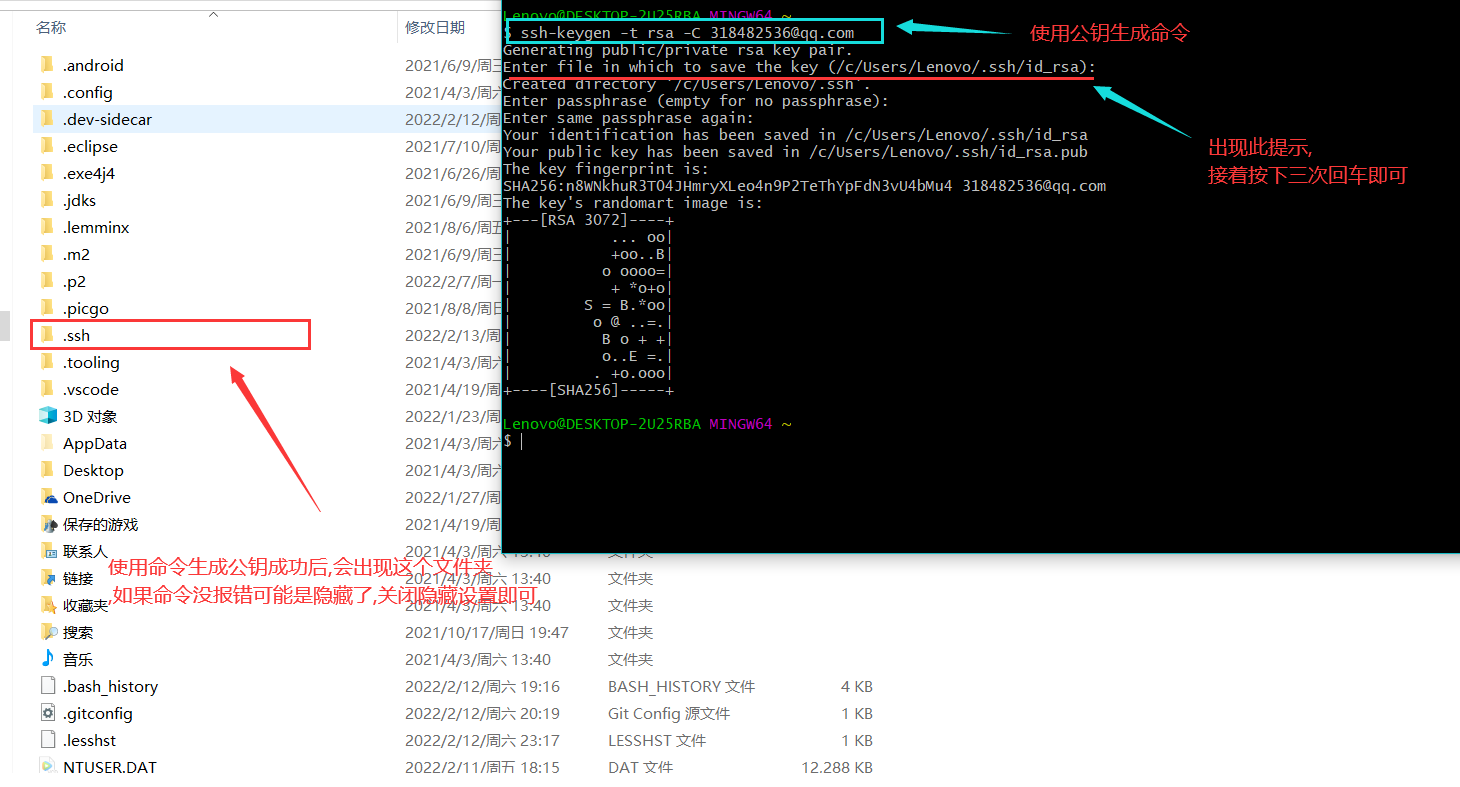Click the 2021/10/17 date of 搜索 row
1460x787 pixels.
[487, 632]
